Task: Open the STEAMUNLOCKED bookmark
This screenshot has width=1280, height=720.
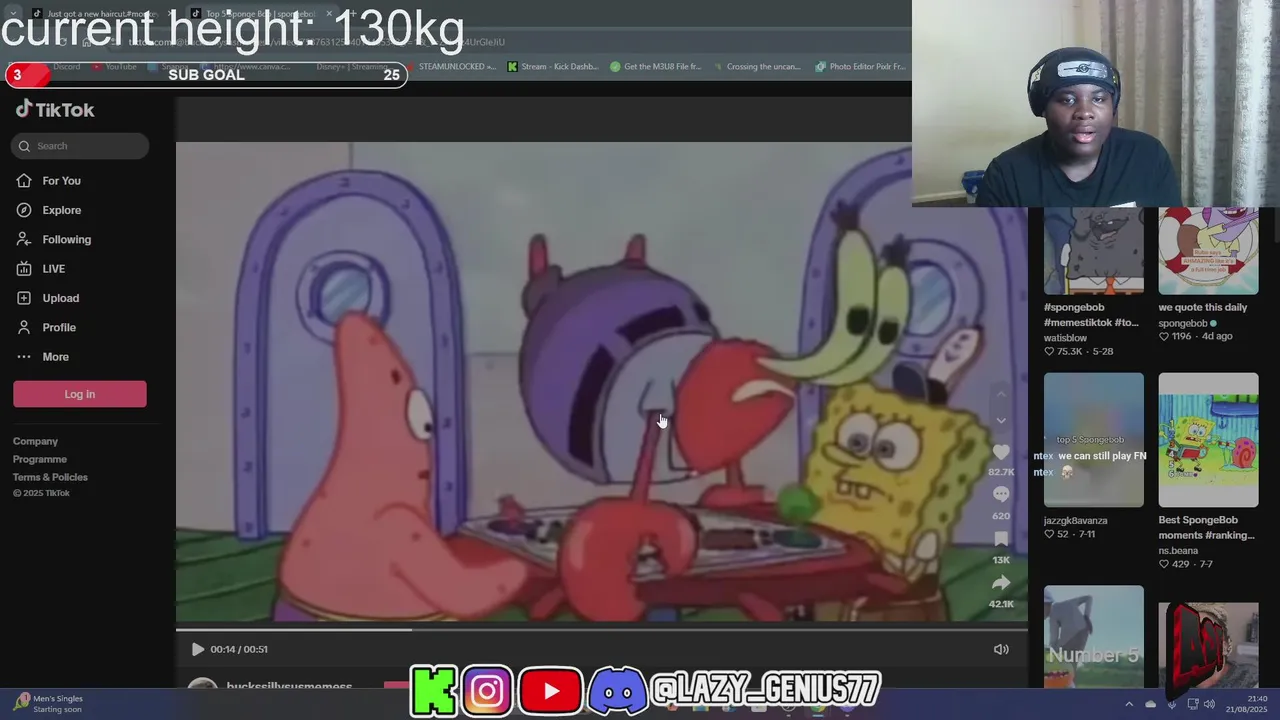Action: point(450,67)
